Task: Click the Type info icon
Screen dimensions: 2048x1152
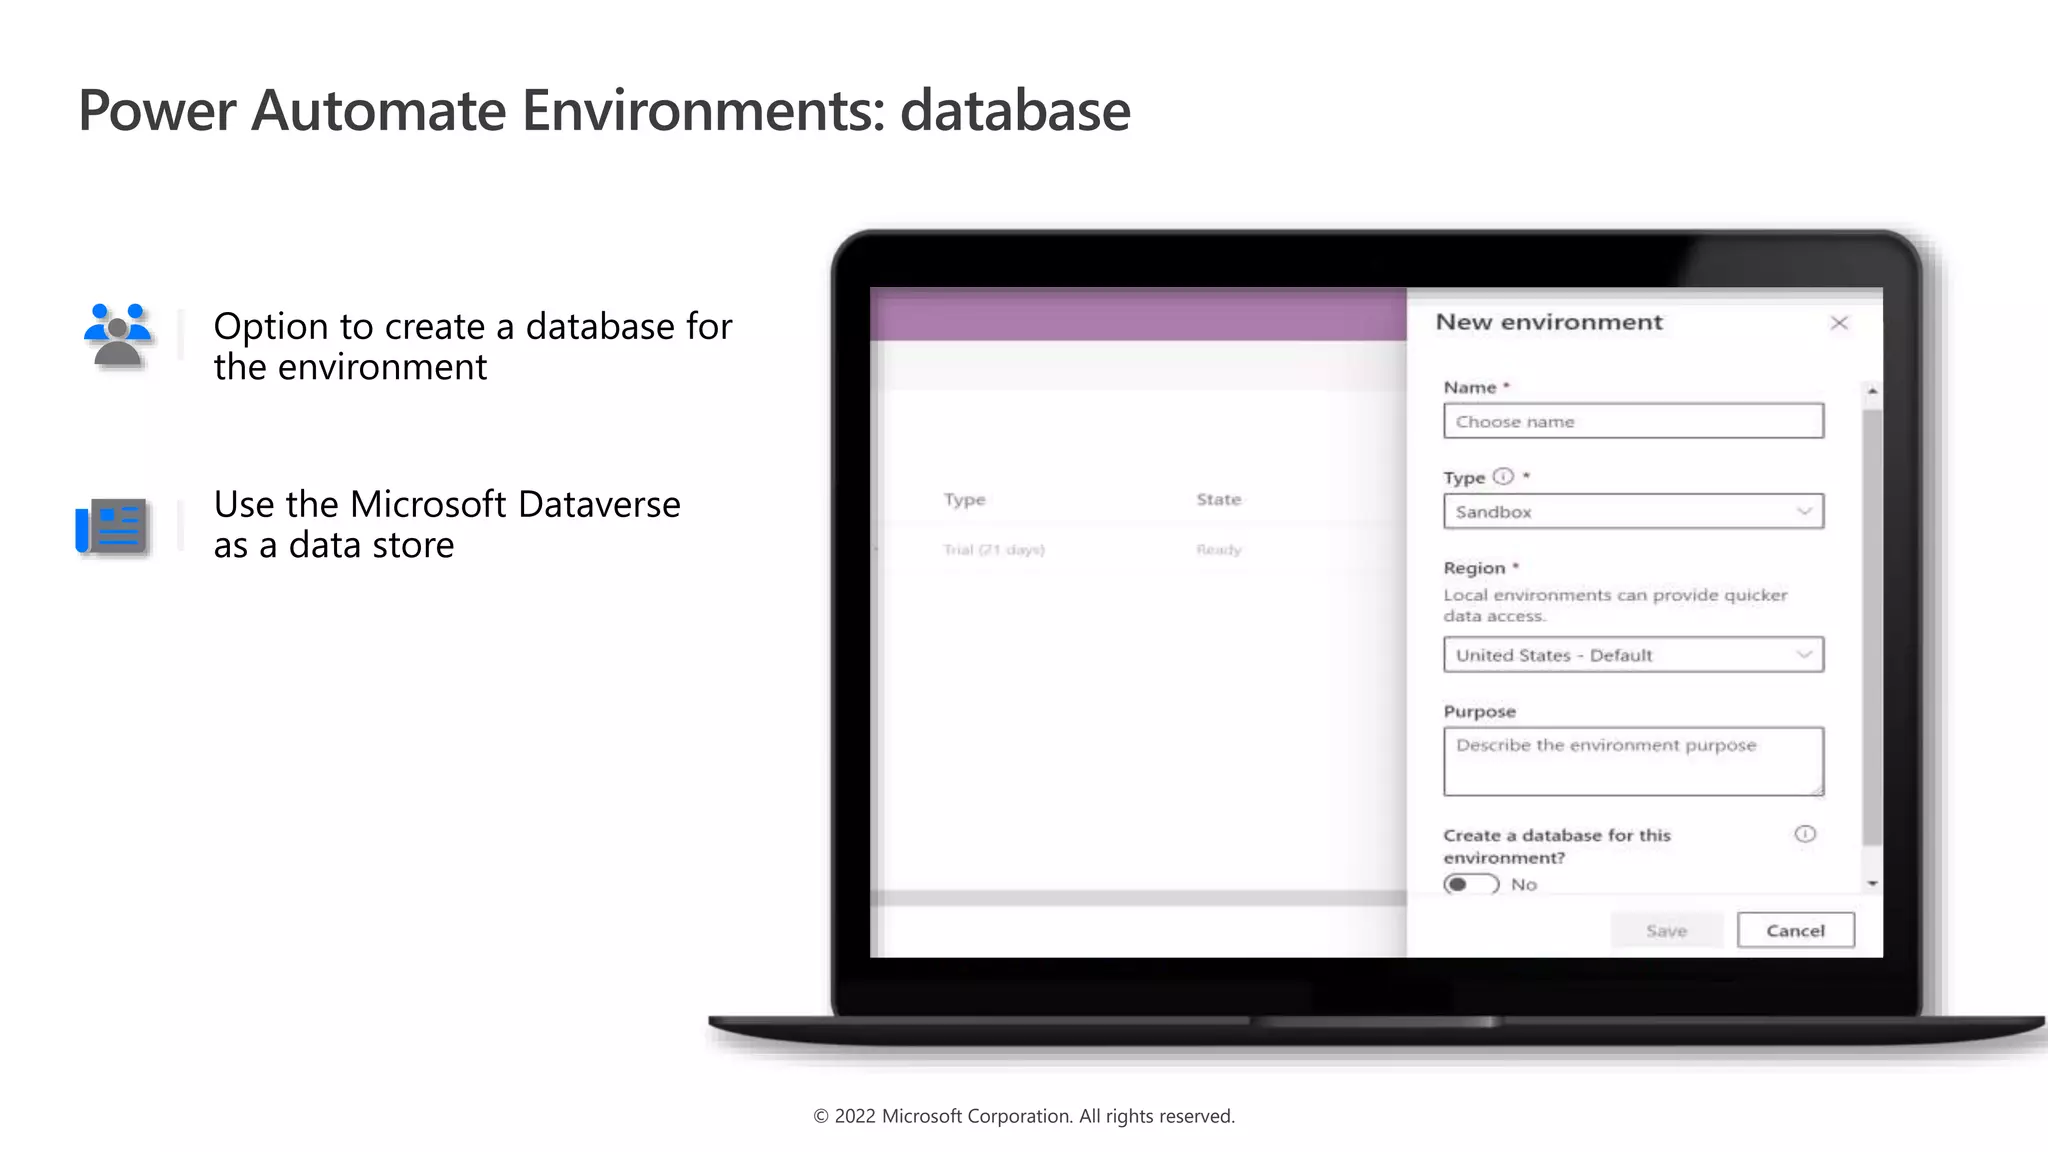Action: (x=1503, y=477)
